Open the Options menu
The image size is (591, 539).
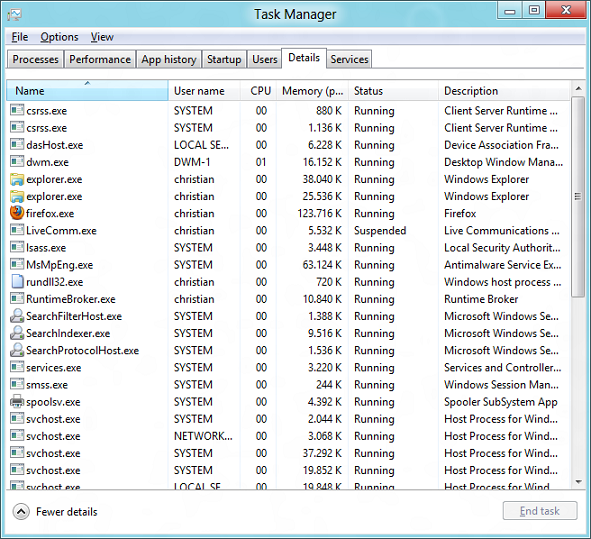60,37
